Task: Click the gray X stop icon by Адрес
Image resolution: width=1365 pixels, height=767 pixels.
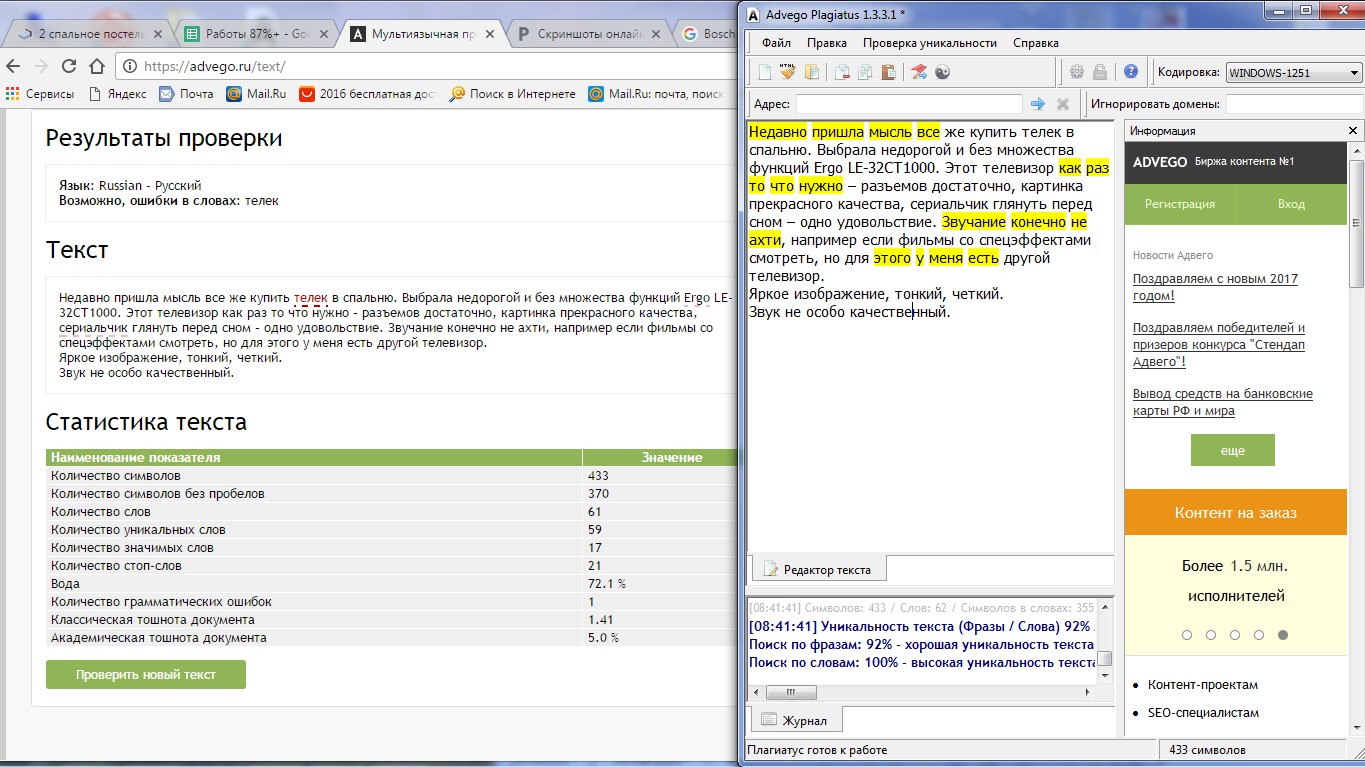Action: point(1063,104)
